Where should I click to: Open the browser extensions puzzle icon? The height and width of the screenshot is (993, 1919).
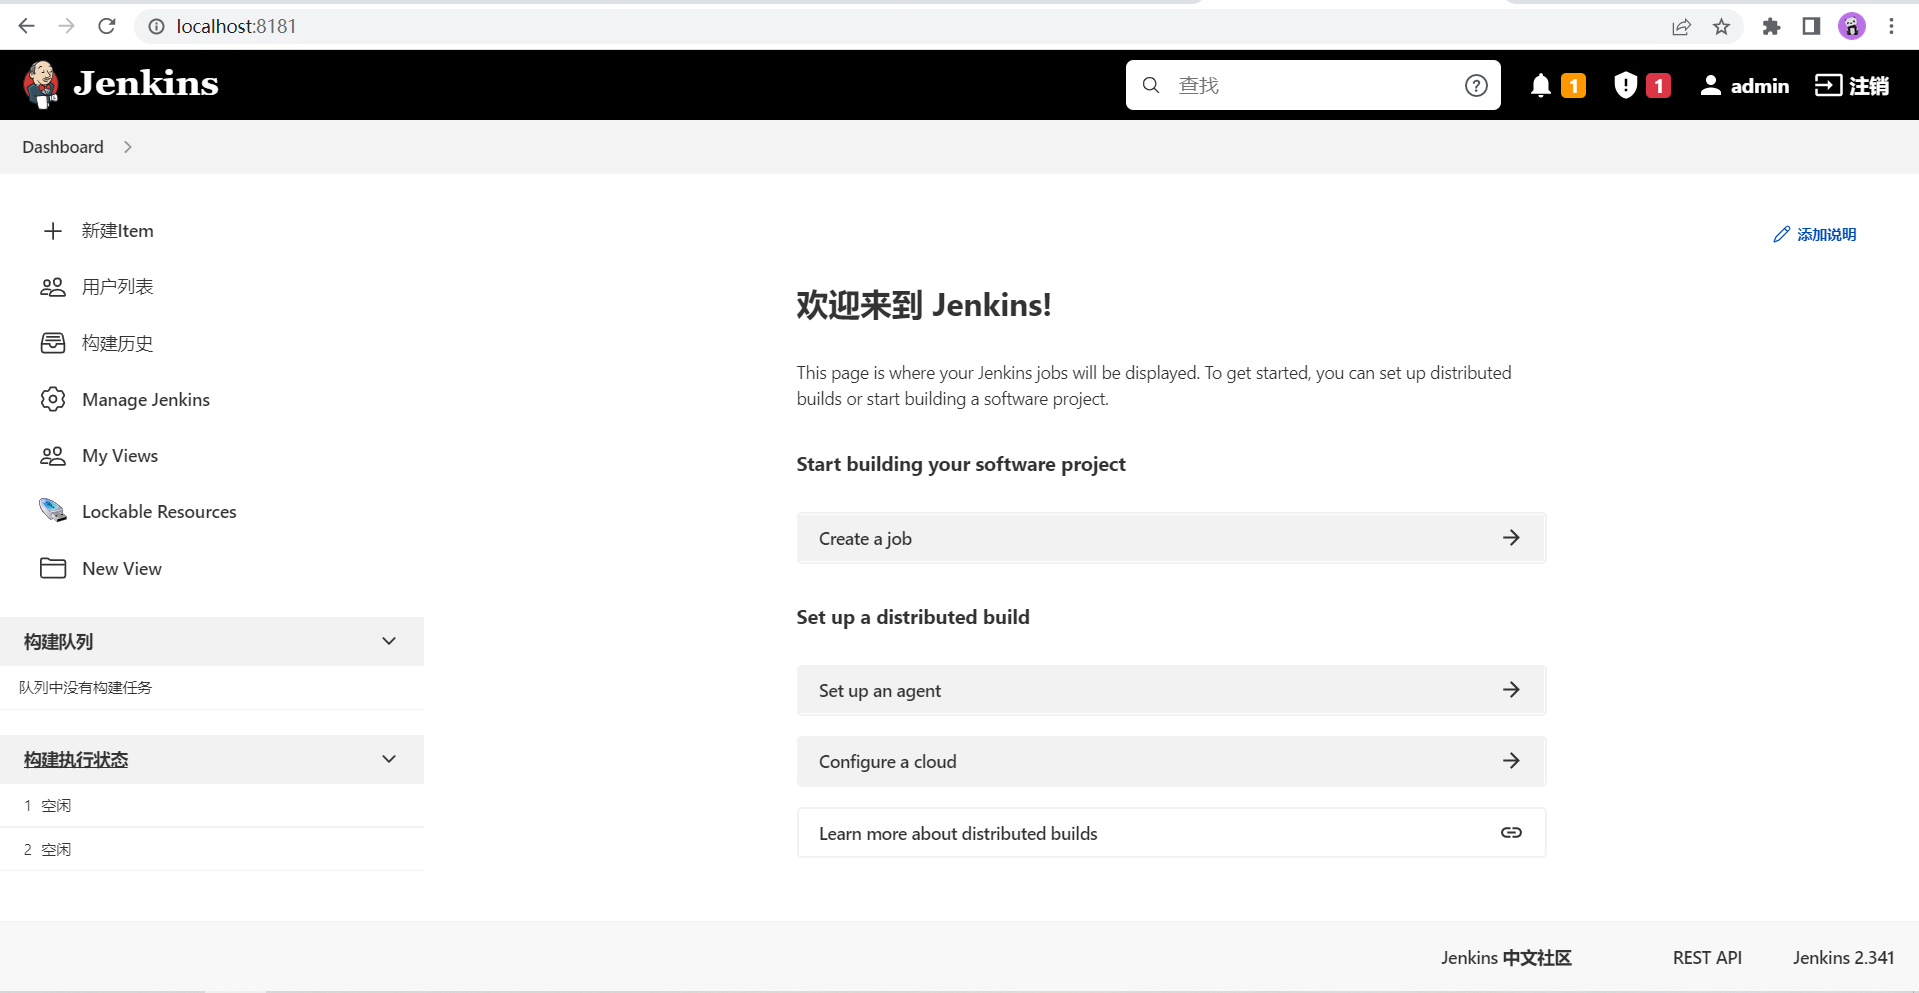point(1771,27)
